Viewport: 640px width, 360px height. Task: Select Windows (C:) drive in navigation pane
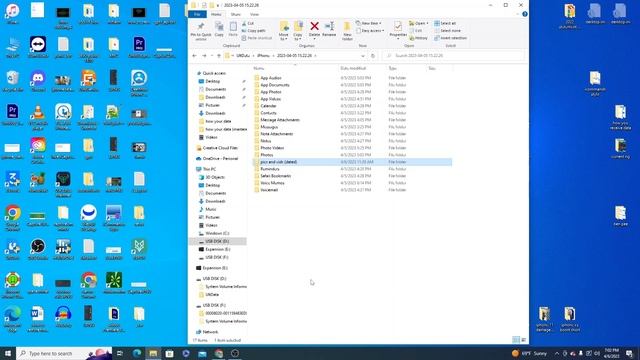[x=217, y=233]
